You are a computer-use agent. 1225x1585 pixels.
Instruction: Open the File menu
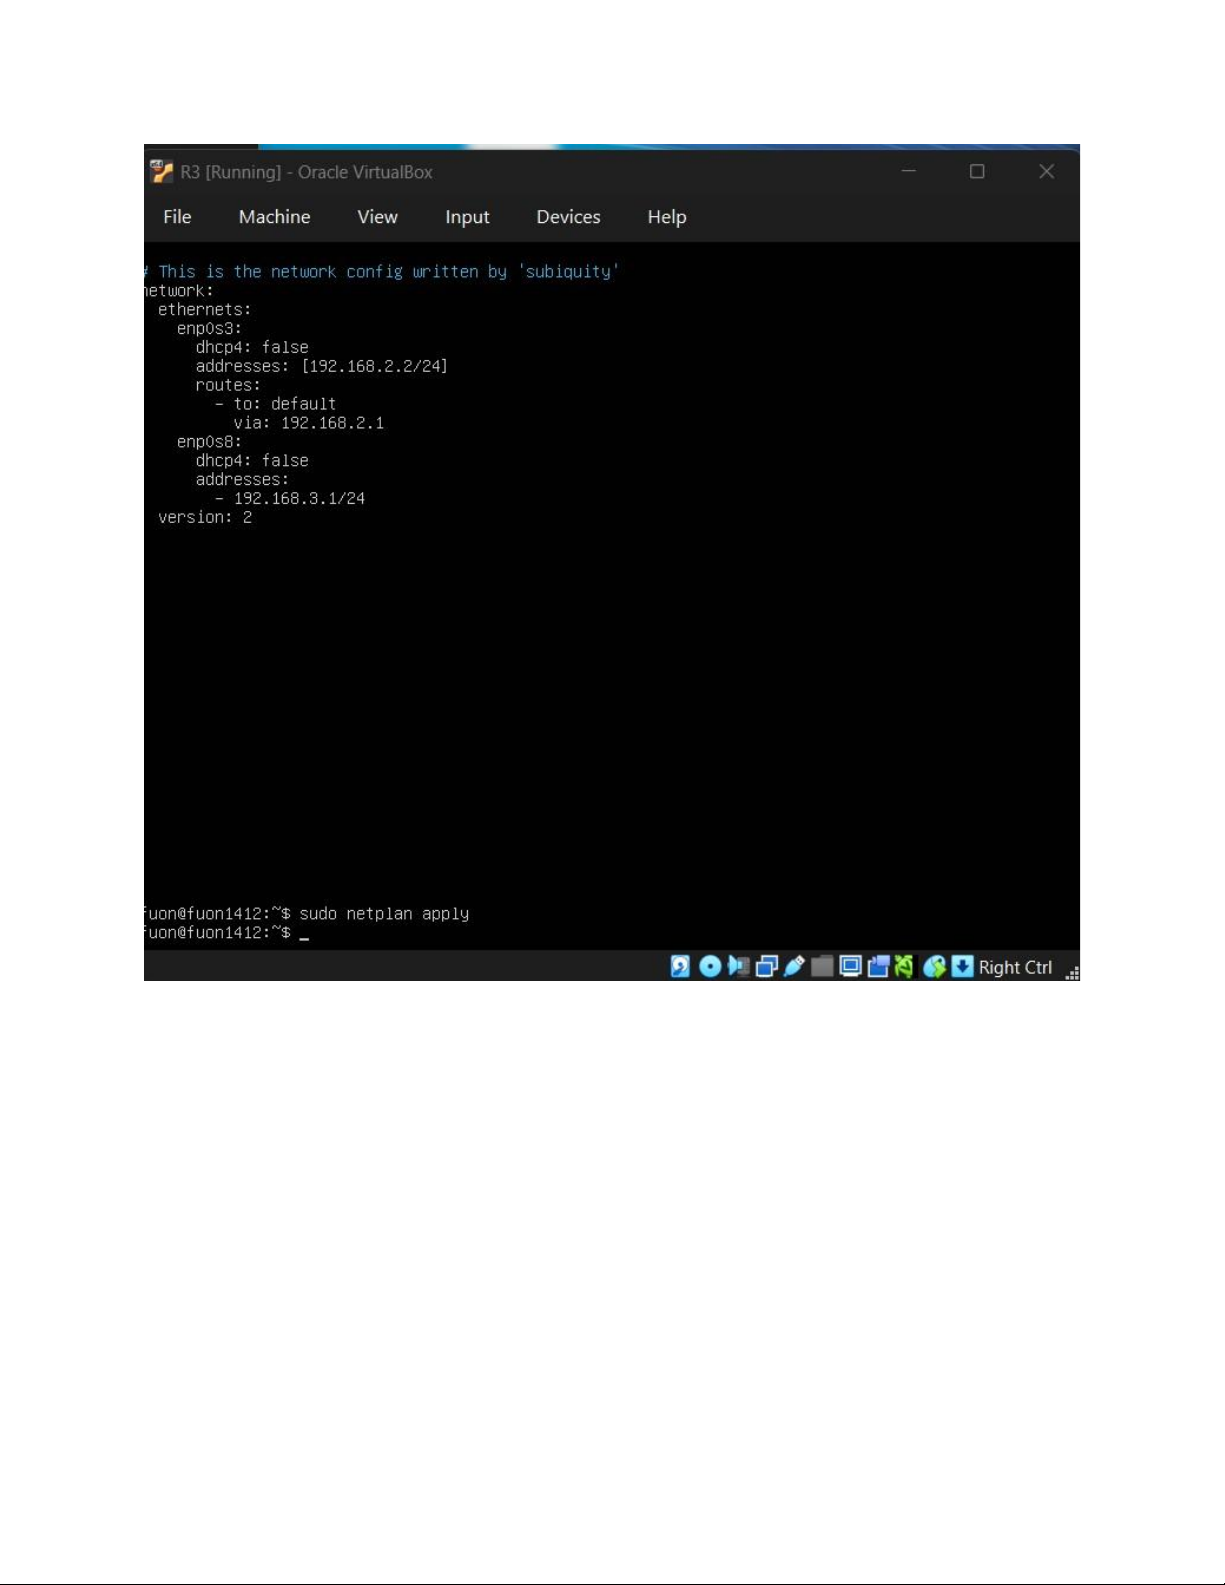pyautogui.click(x=177, y=217)
